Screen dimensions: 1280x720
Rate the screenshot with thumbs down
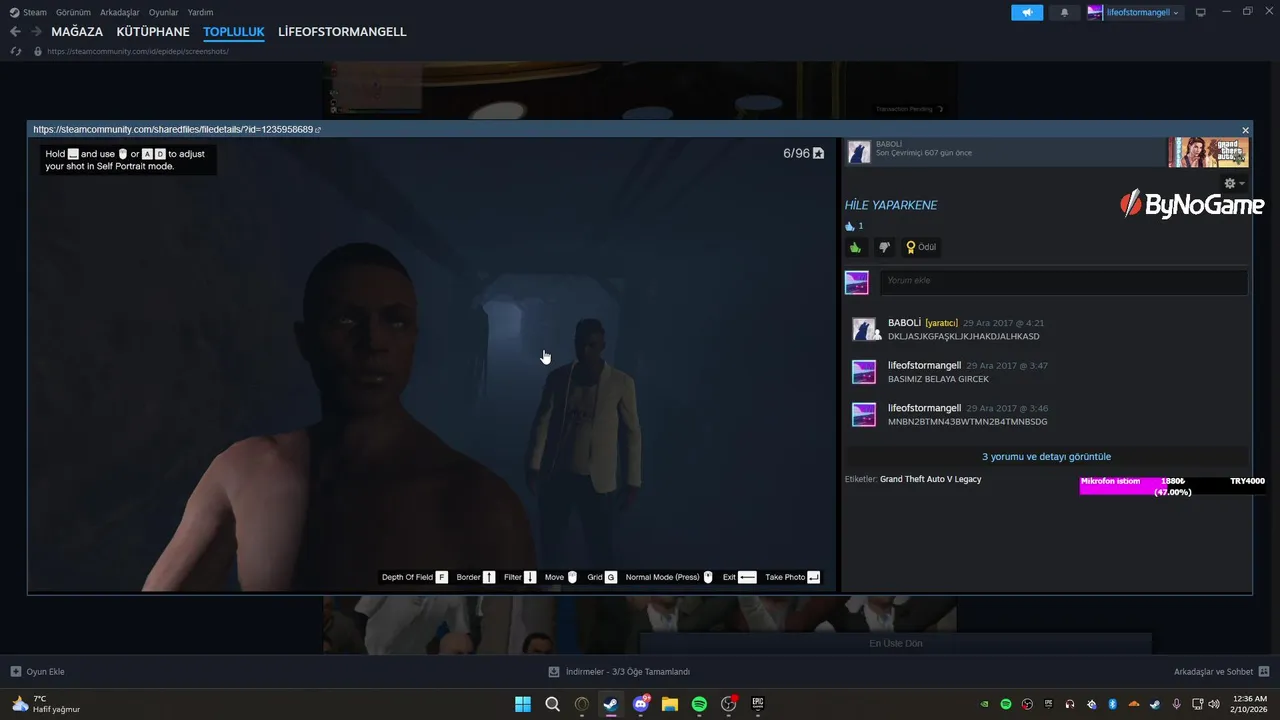[884, 247]
